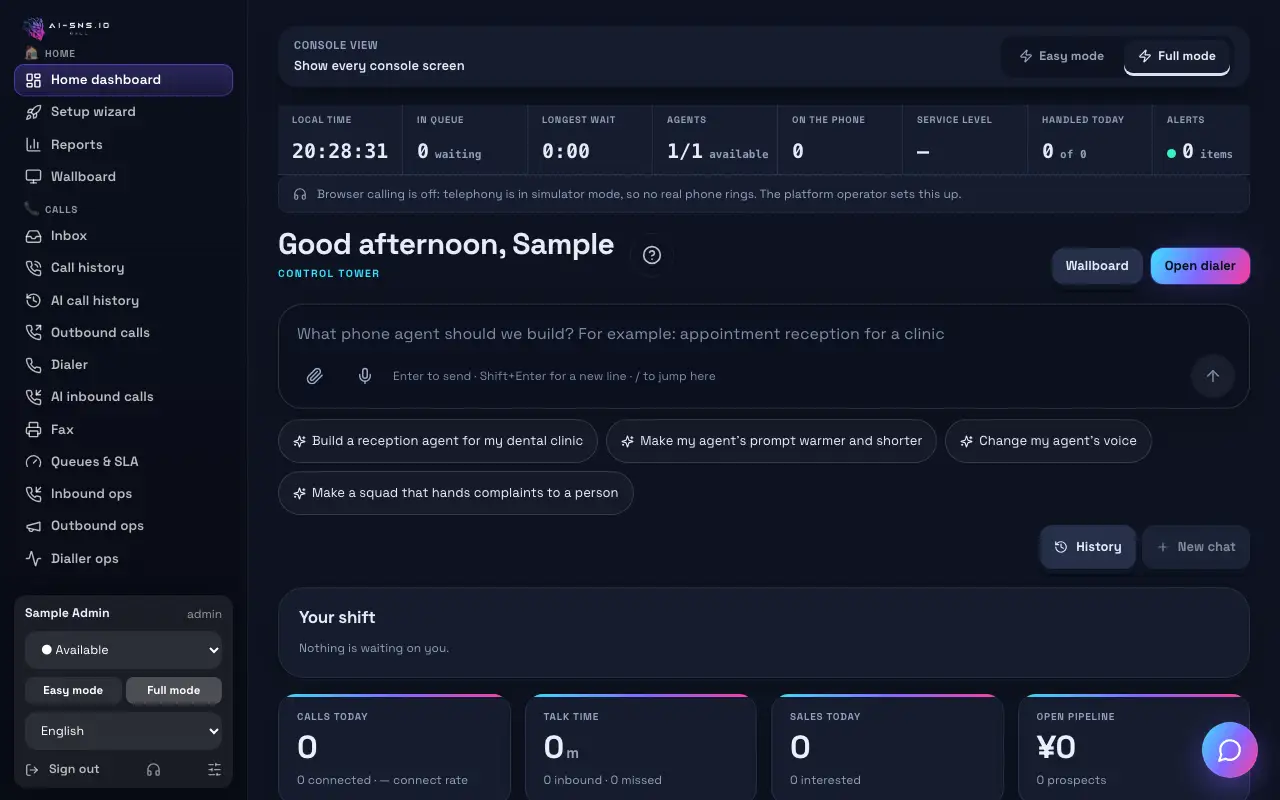Click the paperclip attachment icon
This screenshot has height=800, width=1280.
[x=314, y=376]
